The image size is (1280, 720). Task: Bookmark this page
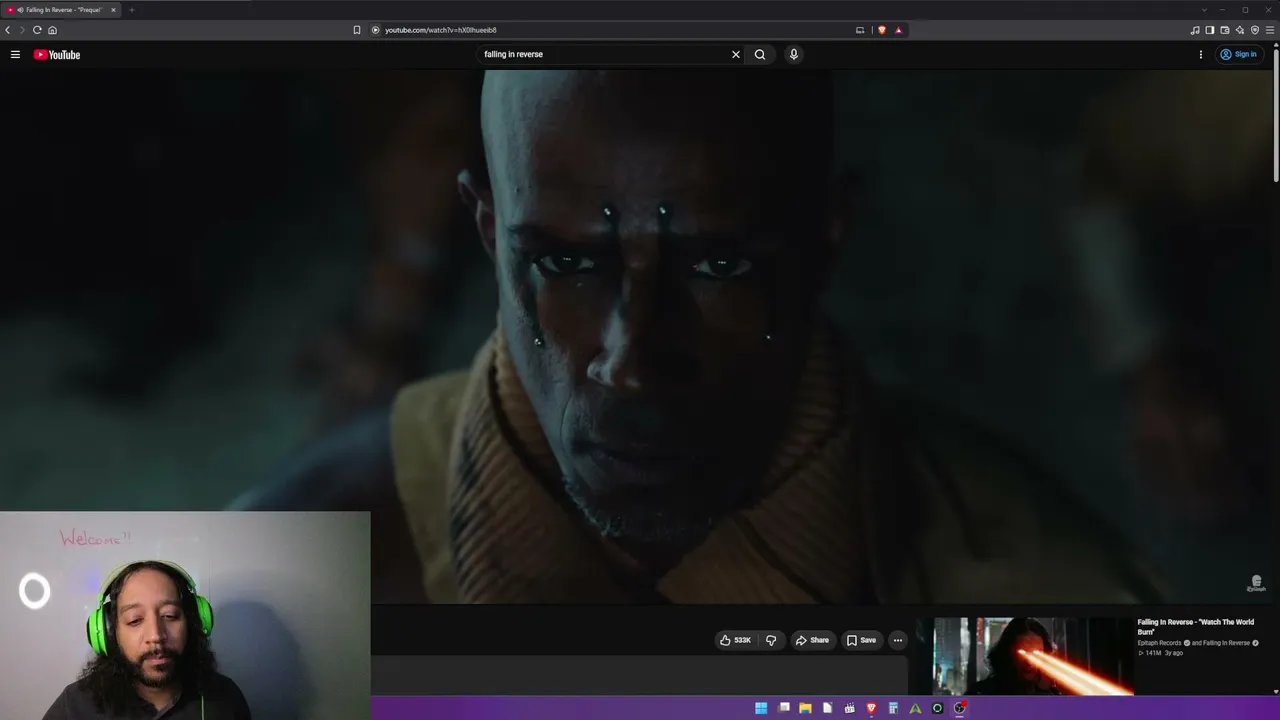357,30
